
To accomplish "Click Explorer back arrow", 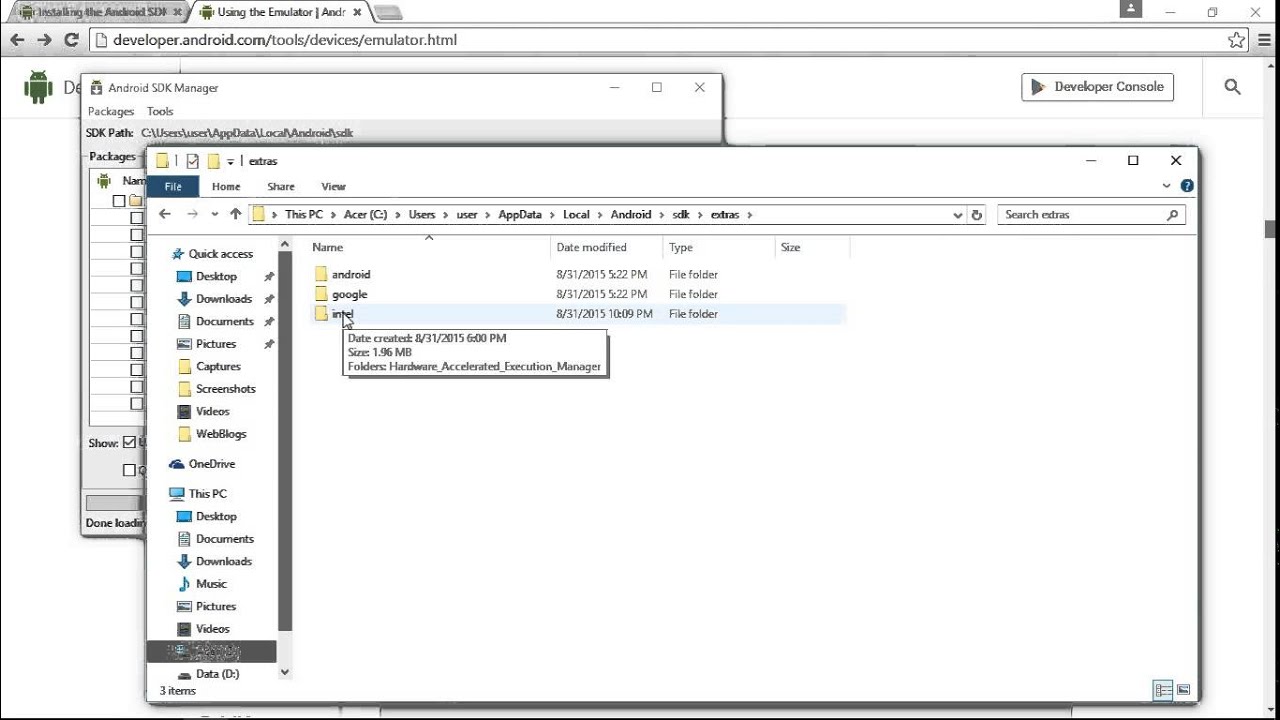I will pos(165,214).
